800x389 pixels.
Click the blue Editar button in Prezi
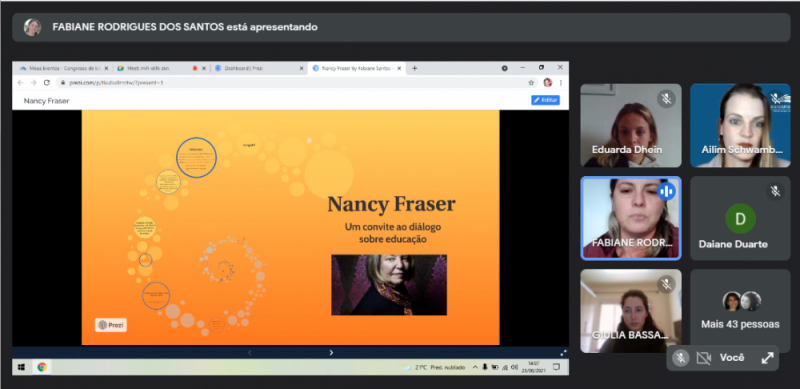tap(545, 100)
